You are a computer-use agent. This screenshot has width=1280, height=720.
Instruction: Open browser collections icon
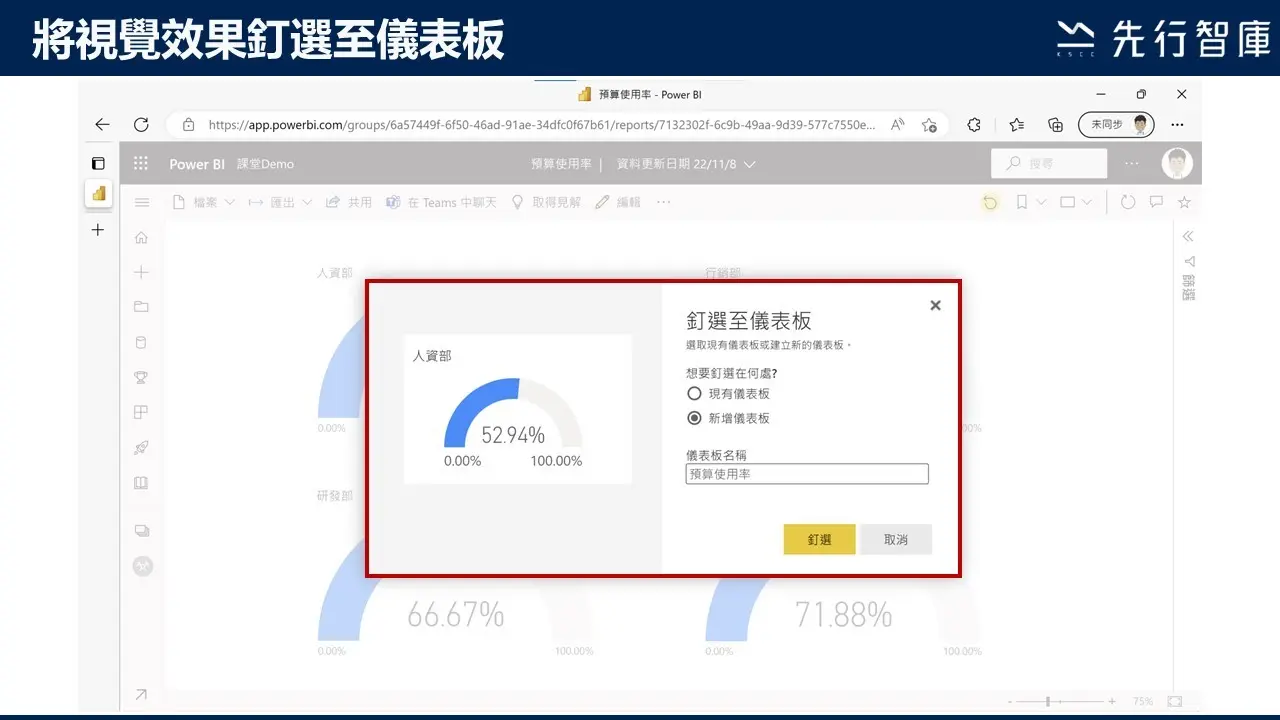(1055, 125)
